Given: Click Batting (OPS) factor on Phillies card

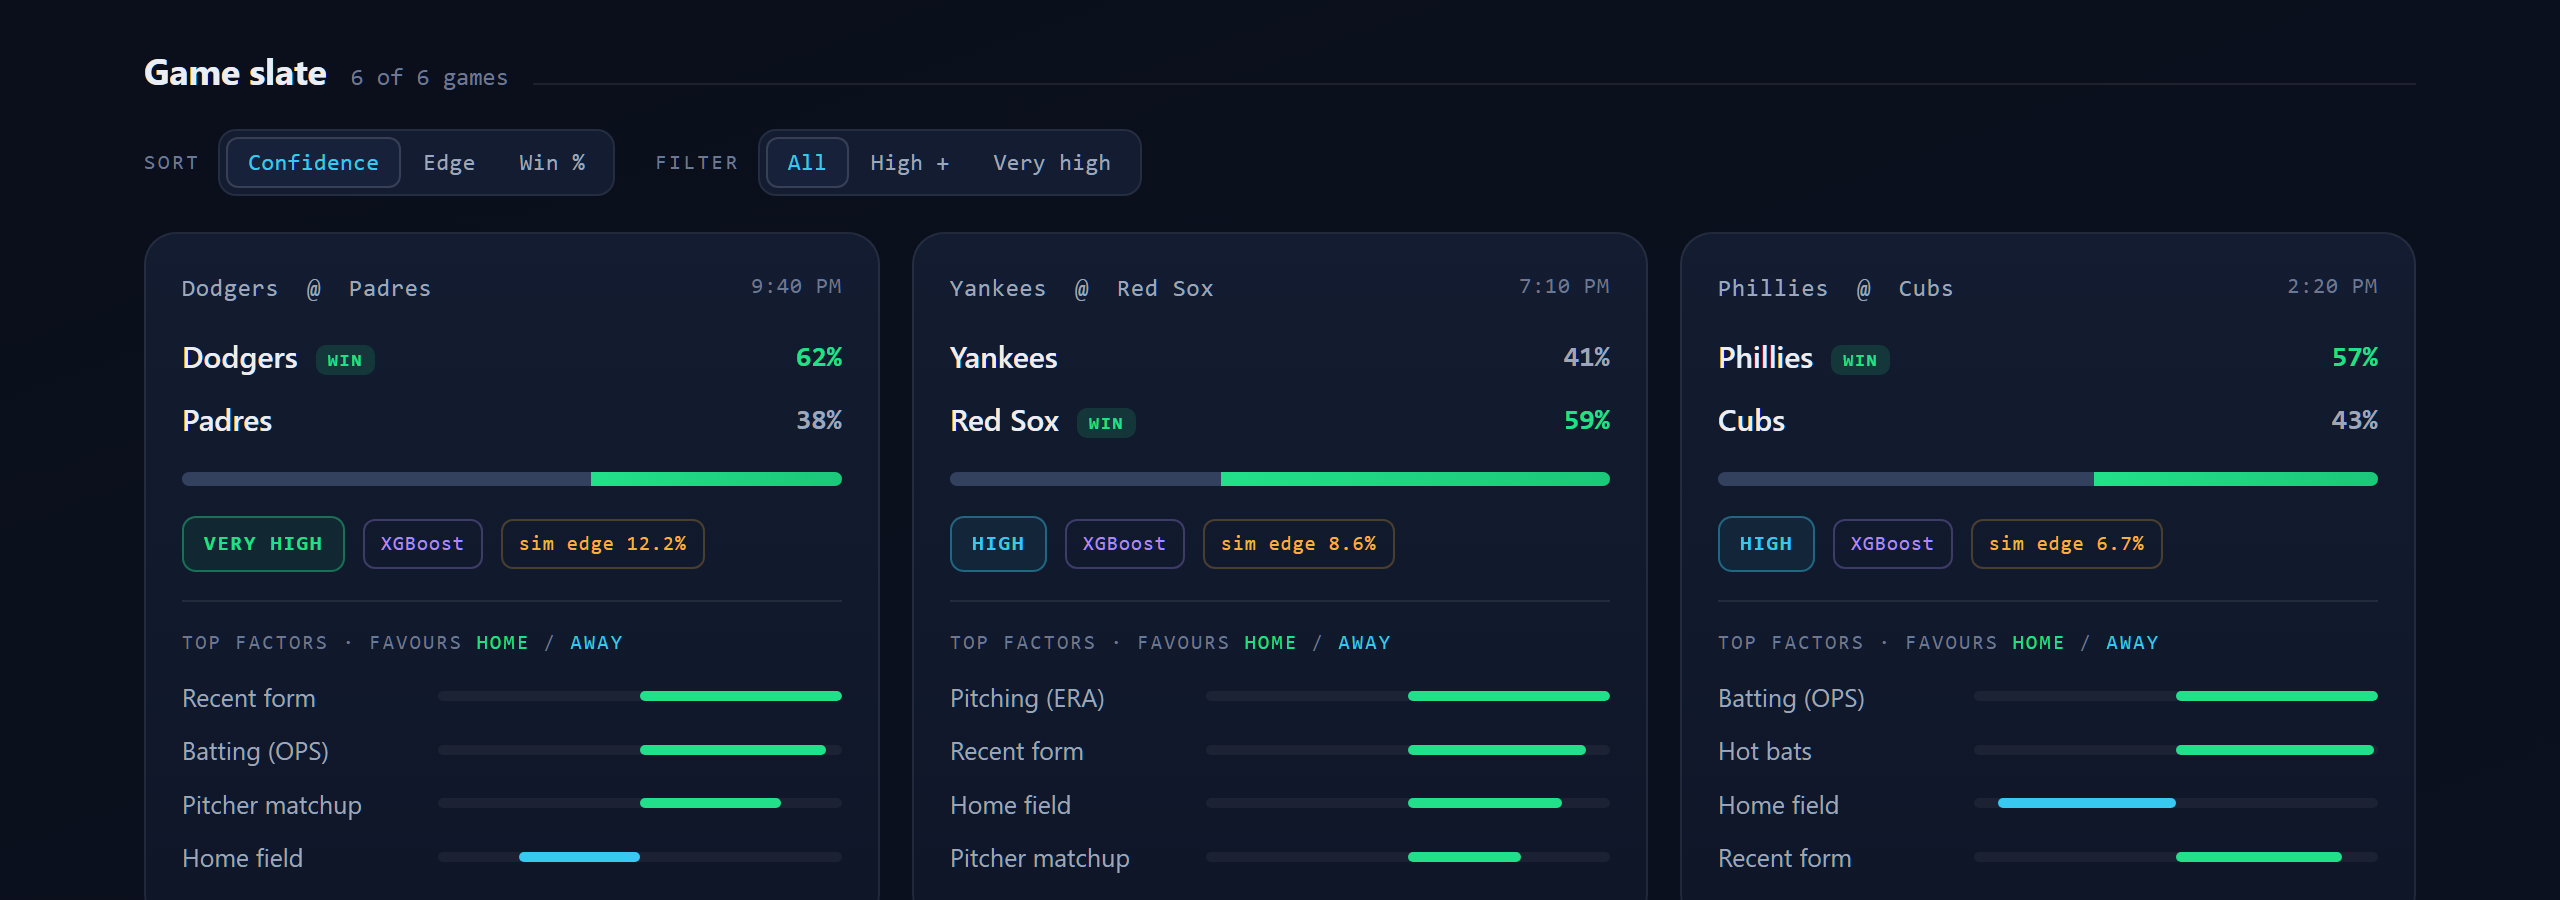Looking at the screenshot, I should pos(2048,698).
